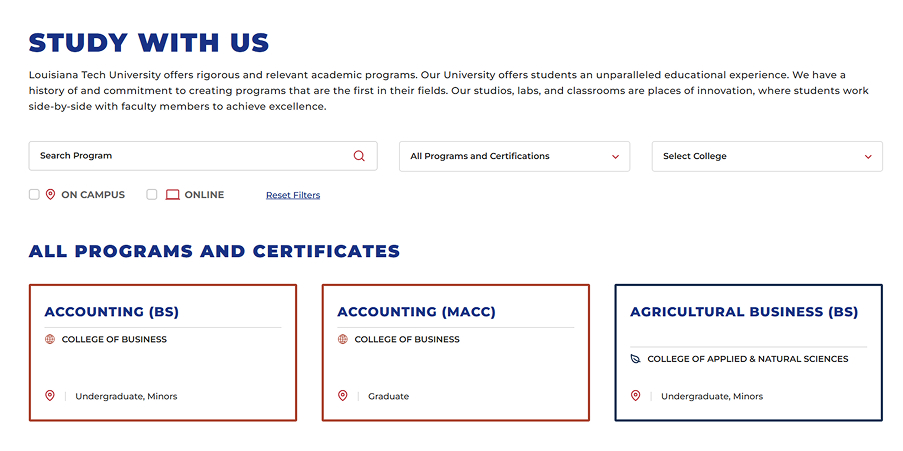Focus the Search Program input field
Screen dimensions: 903x451
190,156
